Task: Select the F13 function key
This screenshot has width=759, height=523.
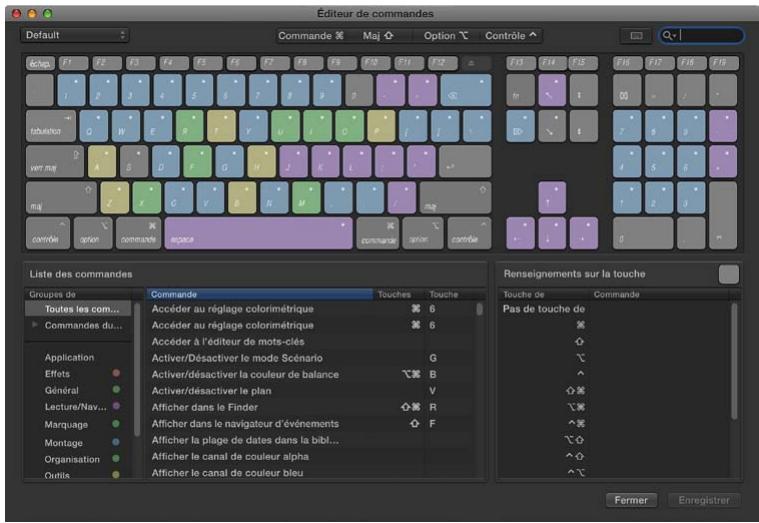Action: [521, 63]
